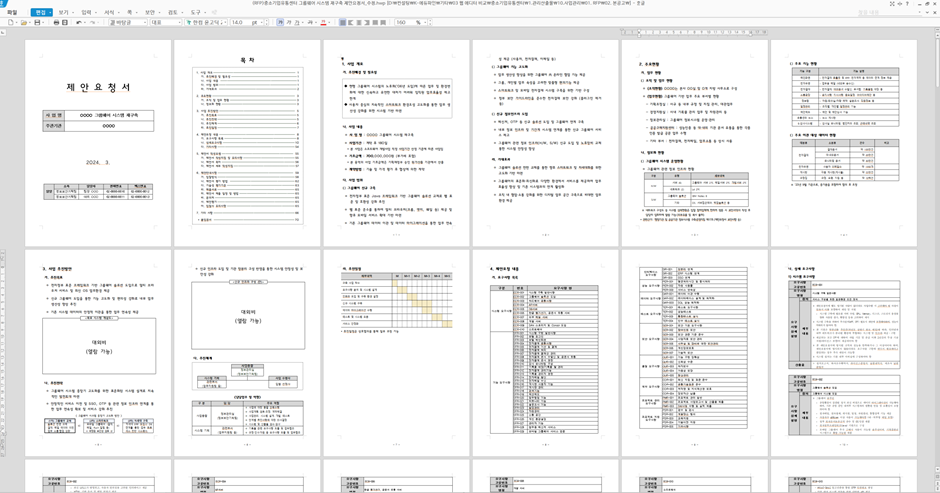This screenshot has height=493, width=940.
Task: Apply the red font color icon
Action: click(324, 22)
